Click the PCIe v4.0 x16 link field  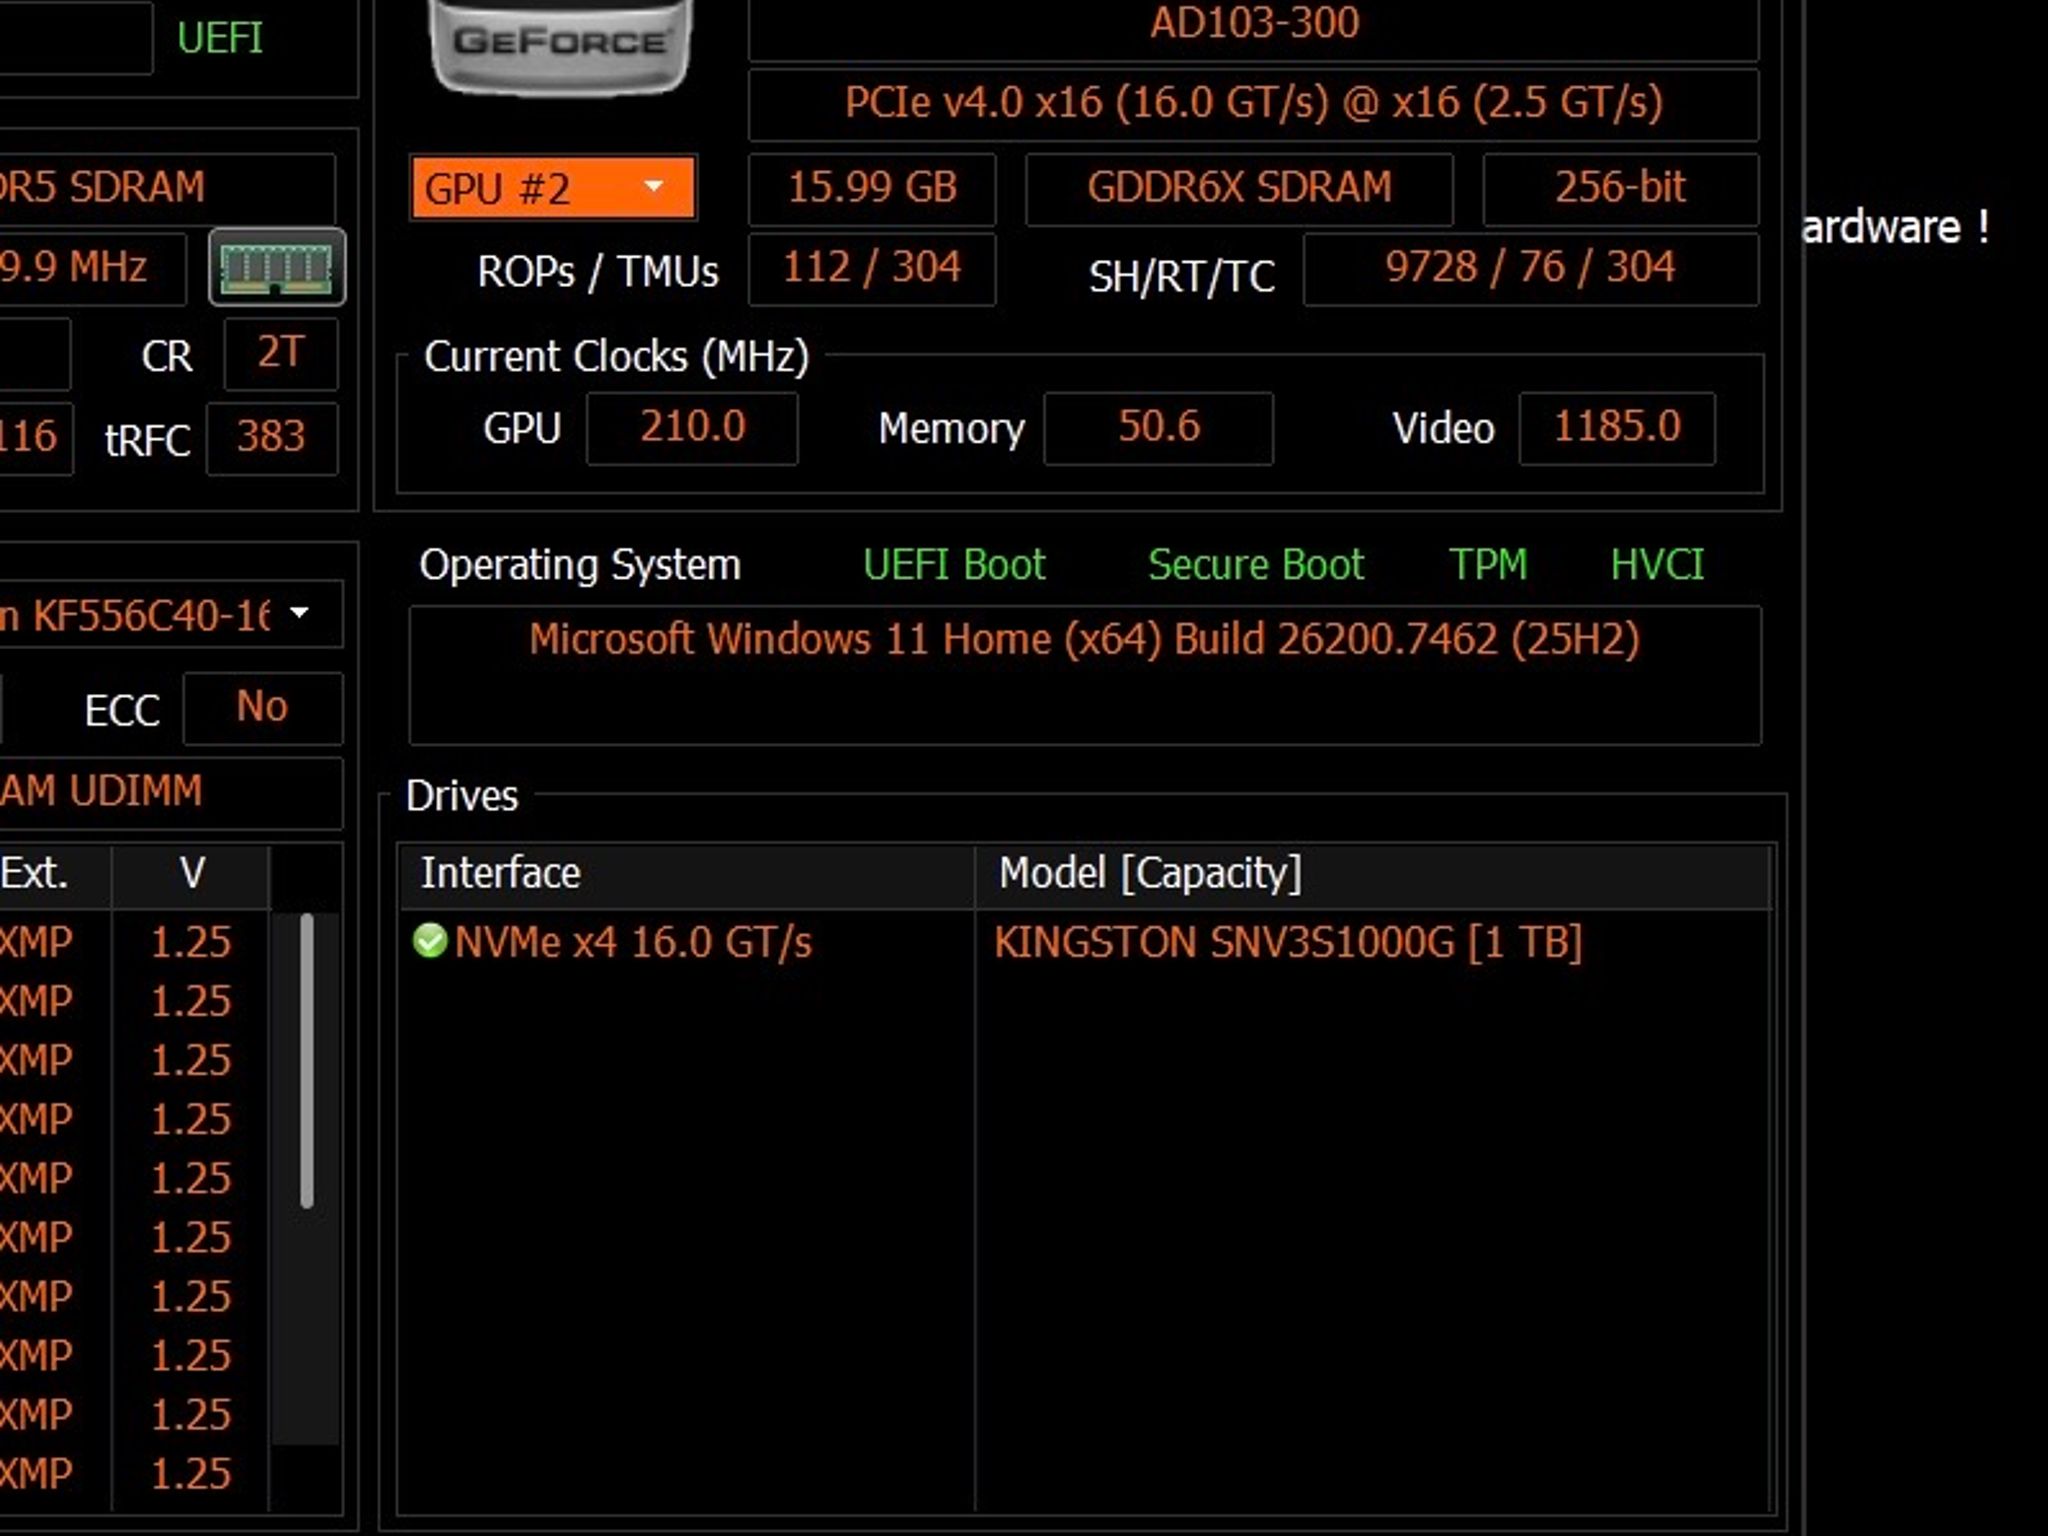(1254, 104)
